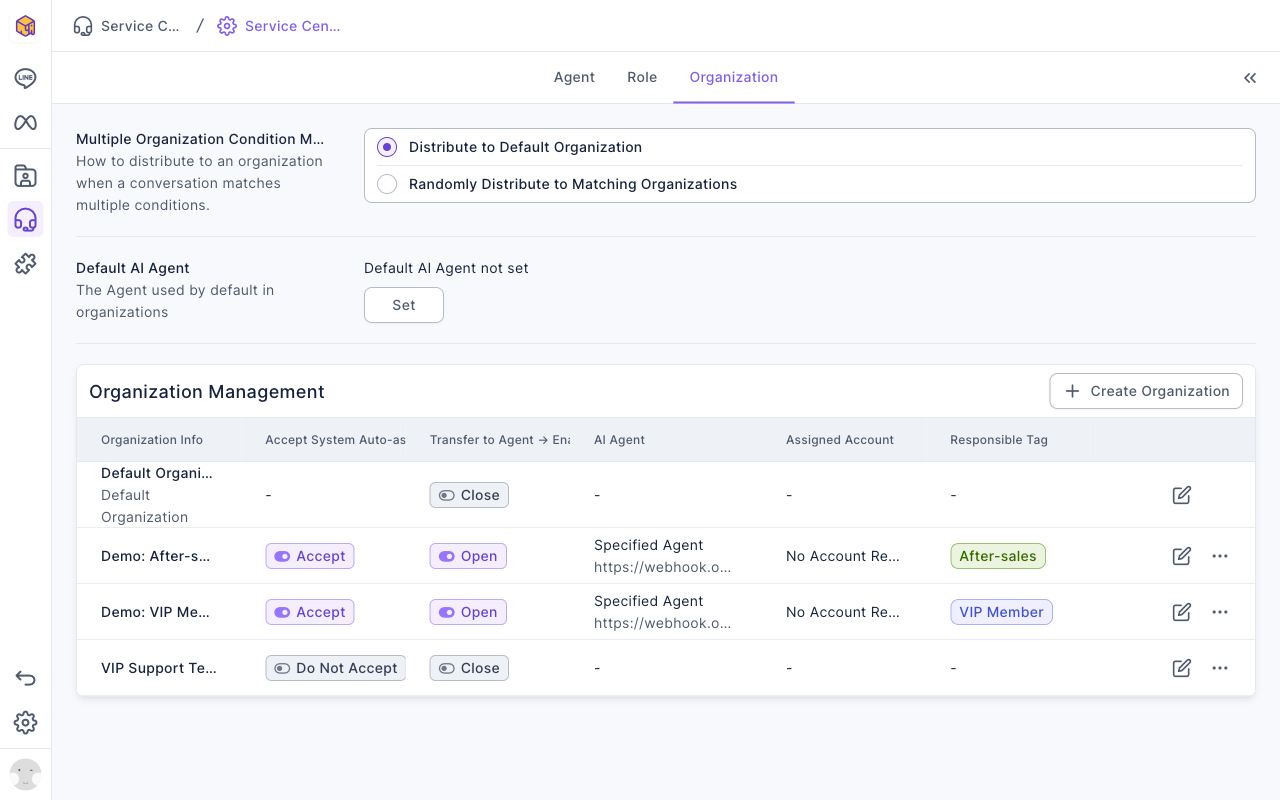Image resolution: width=1280 pixels, height=800 pixels.
Task: Click the orange cube app logo
Action: pyautogui.click(x=25, y=26)
